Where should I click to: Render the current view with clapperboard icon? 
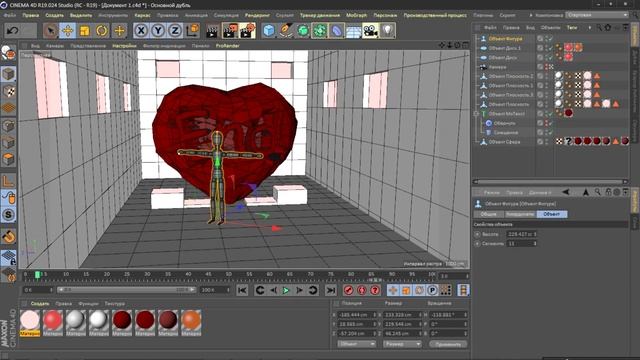tap(212, 31)
